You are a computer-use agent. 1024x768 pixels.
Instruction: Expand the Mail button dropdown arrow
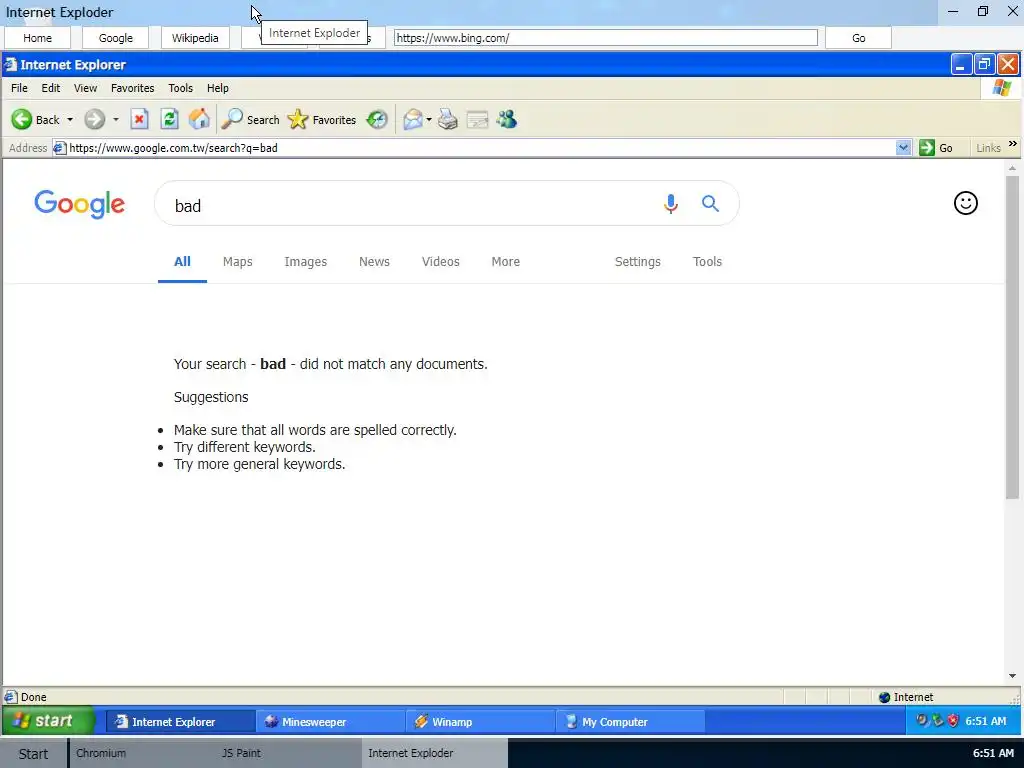[x=428, y=120]
